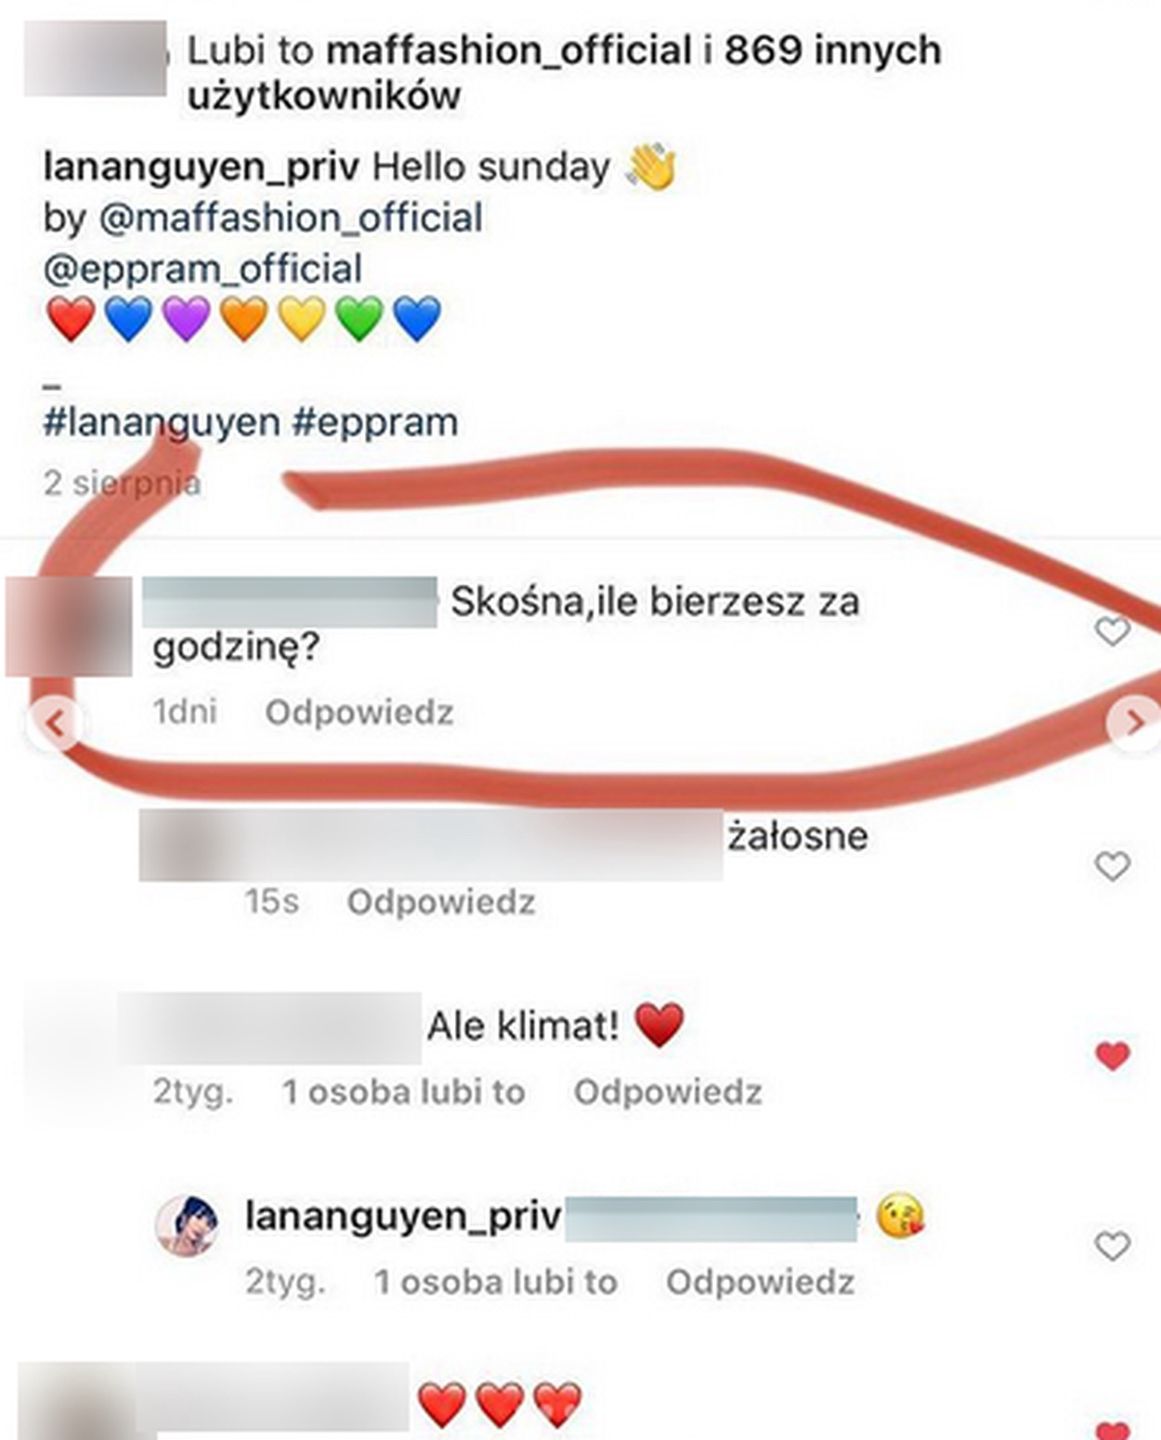Open the @eppram_official mention in caption

pos(203,269)
